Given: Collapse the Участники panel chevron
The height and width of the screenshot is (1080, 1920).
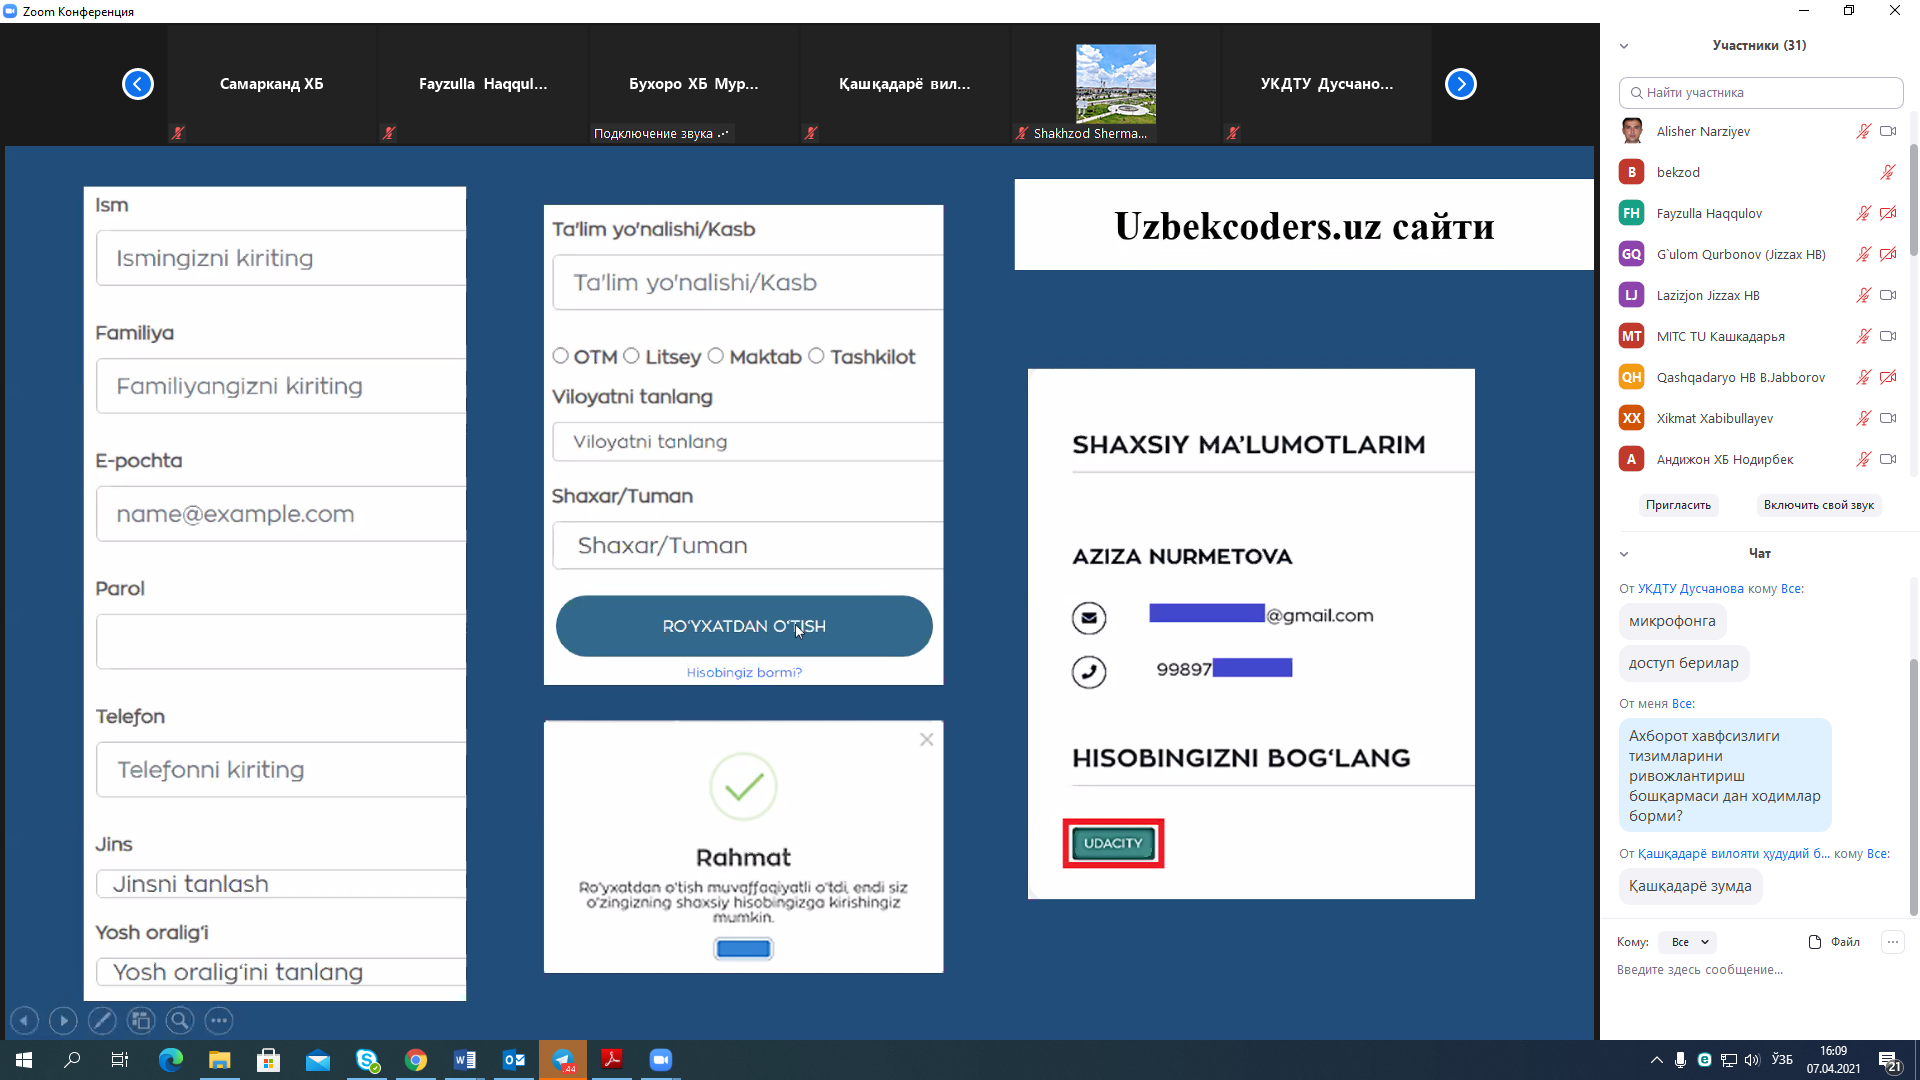Looking at the screenshot, I should pos(1624,46).
